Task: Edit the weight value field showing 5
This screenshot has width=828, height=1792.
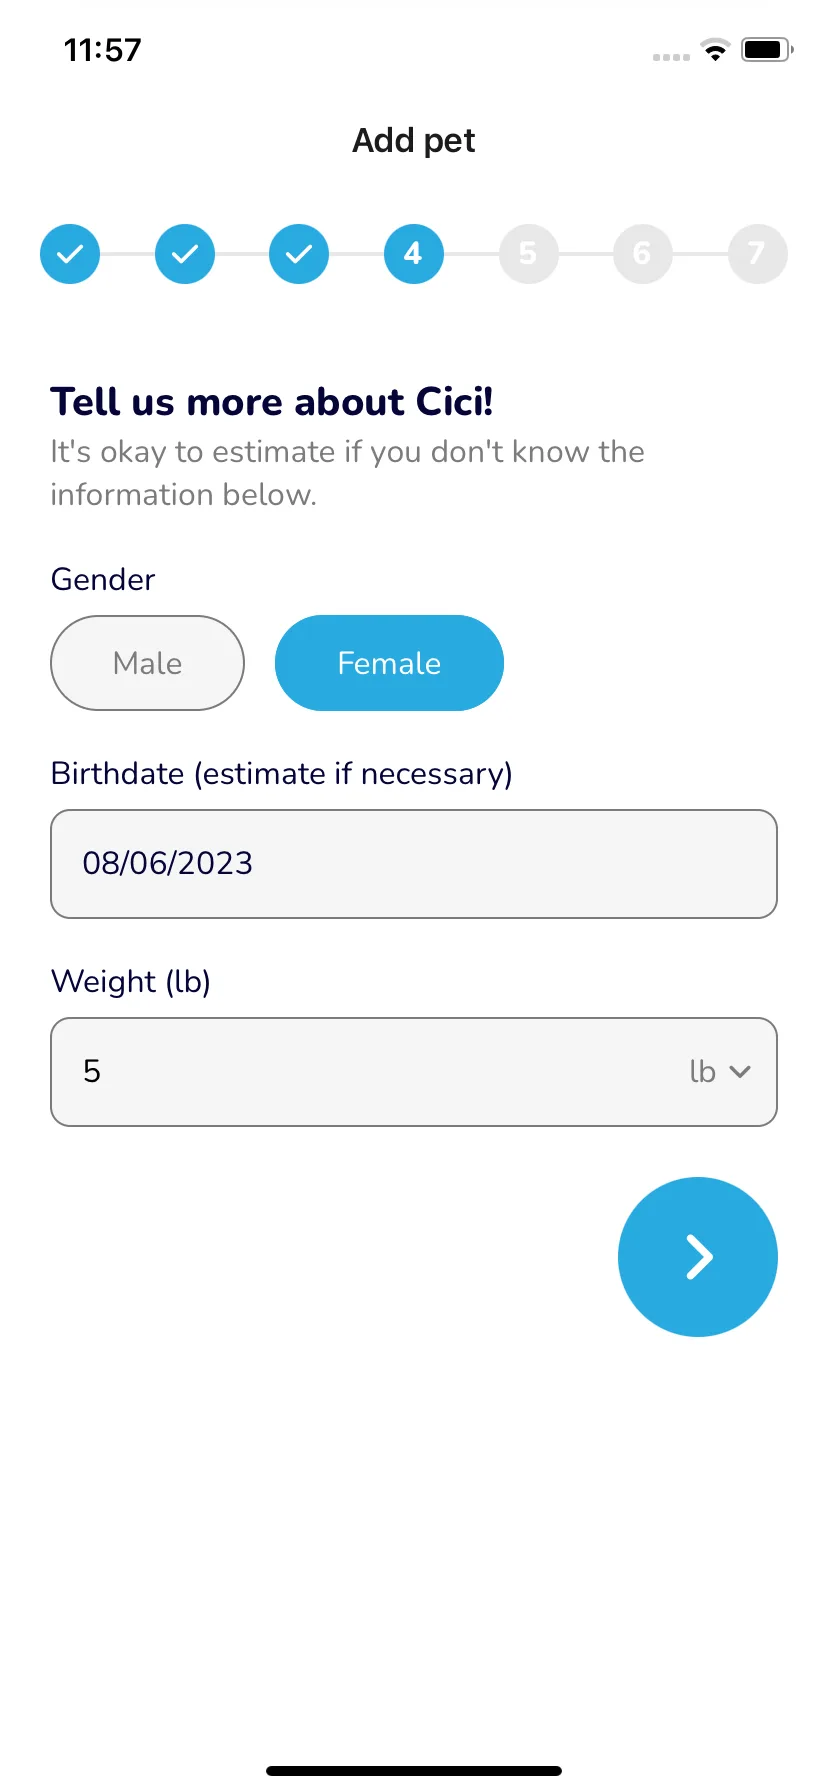Action: [x=360, y=1072]
